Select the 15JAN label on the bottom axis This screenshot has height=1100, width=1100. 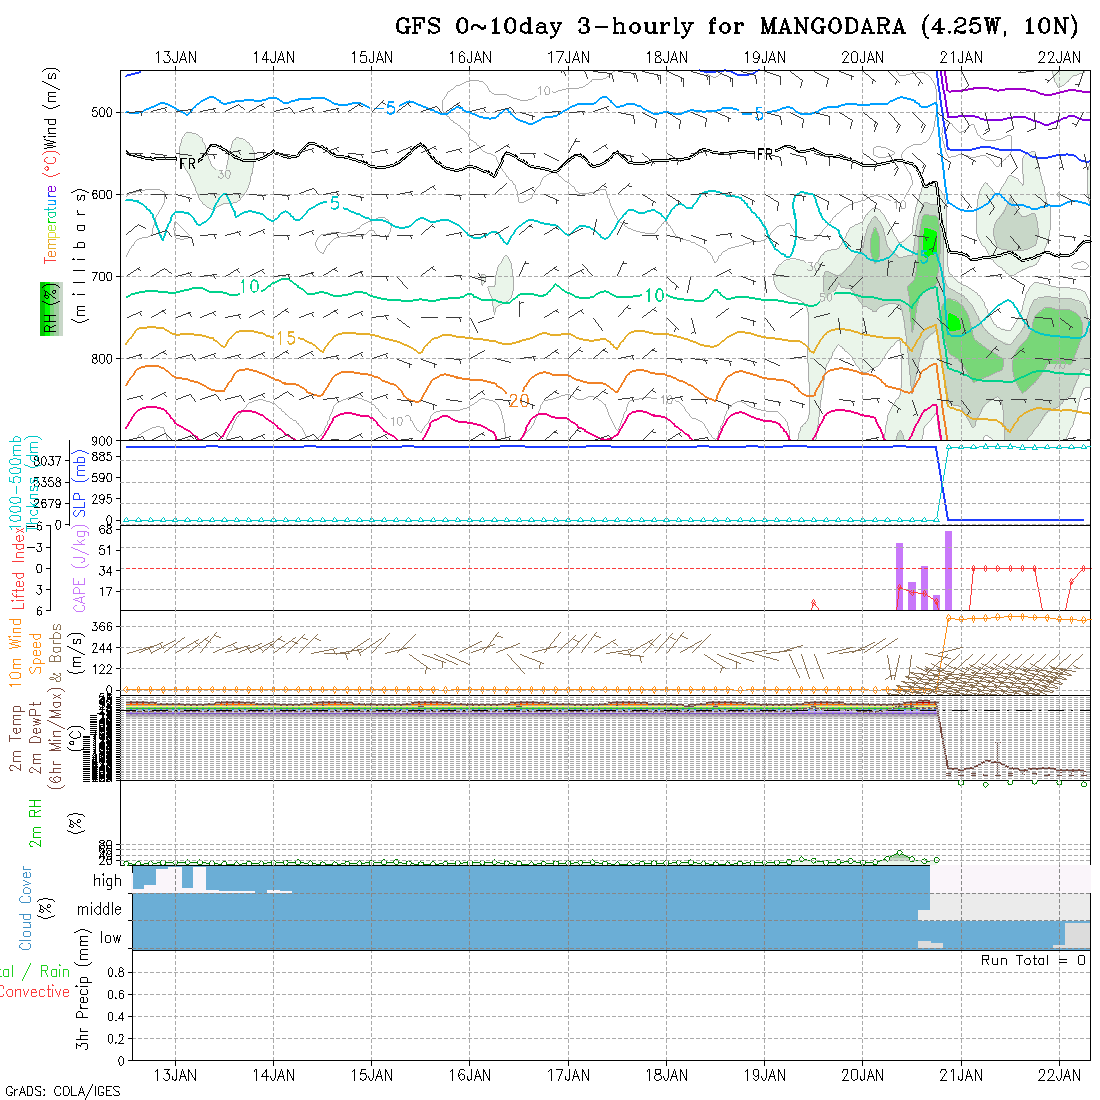372,1075
